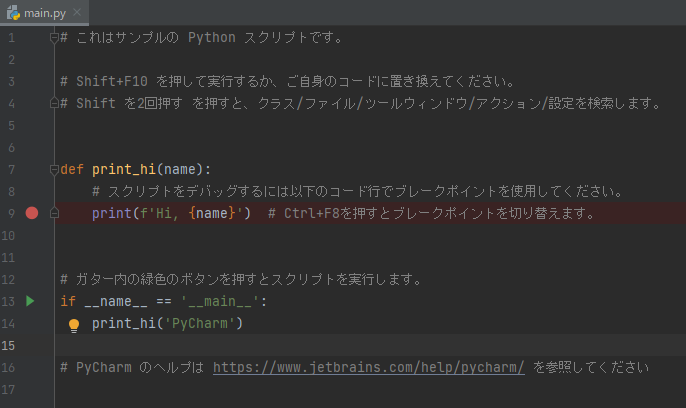Click line number 1 in the gutter

tap(12, 38)
